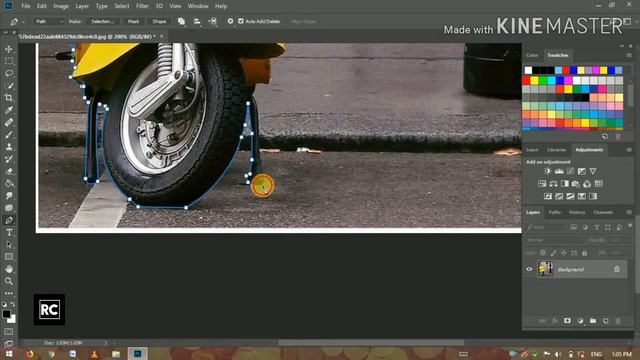640x360 pixels.
Task: Select the Hand tool
Action: pos(9,269)
